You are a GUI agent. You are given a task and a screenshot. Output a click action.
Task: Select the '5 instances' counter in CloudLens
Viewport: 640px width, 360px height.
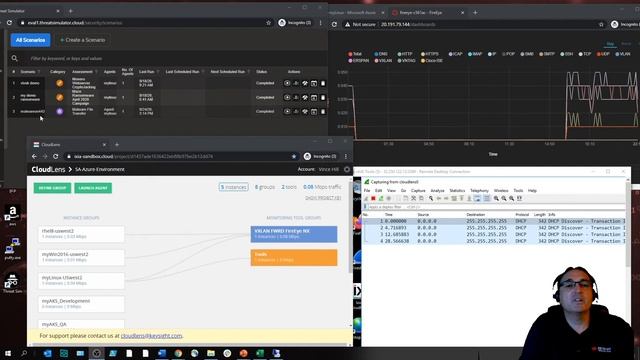(x=233, y=187)
